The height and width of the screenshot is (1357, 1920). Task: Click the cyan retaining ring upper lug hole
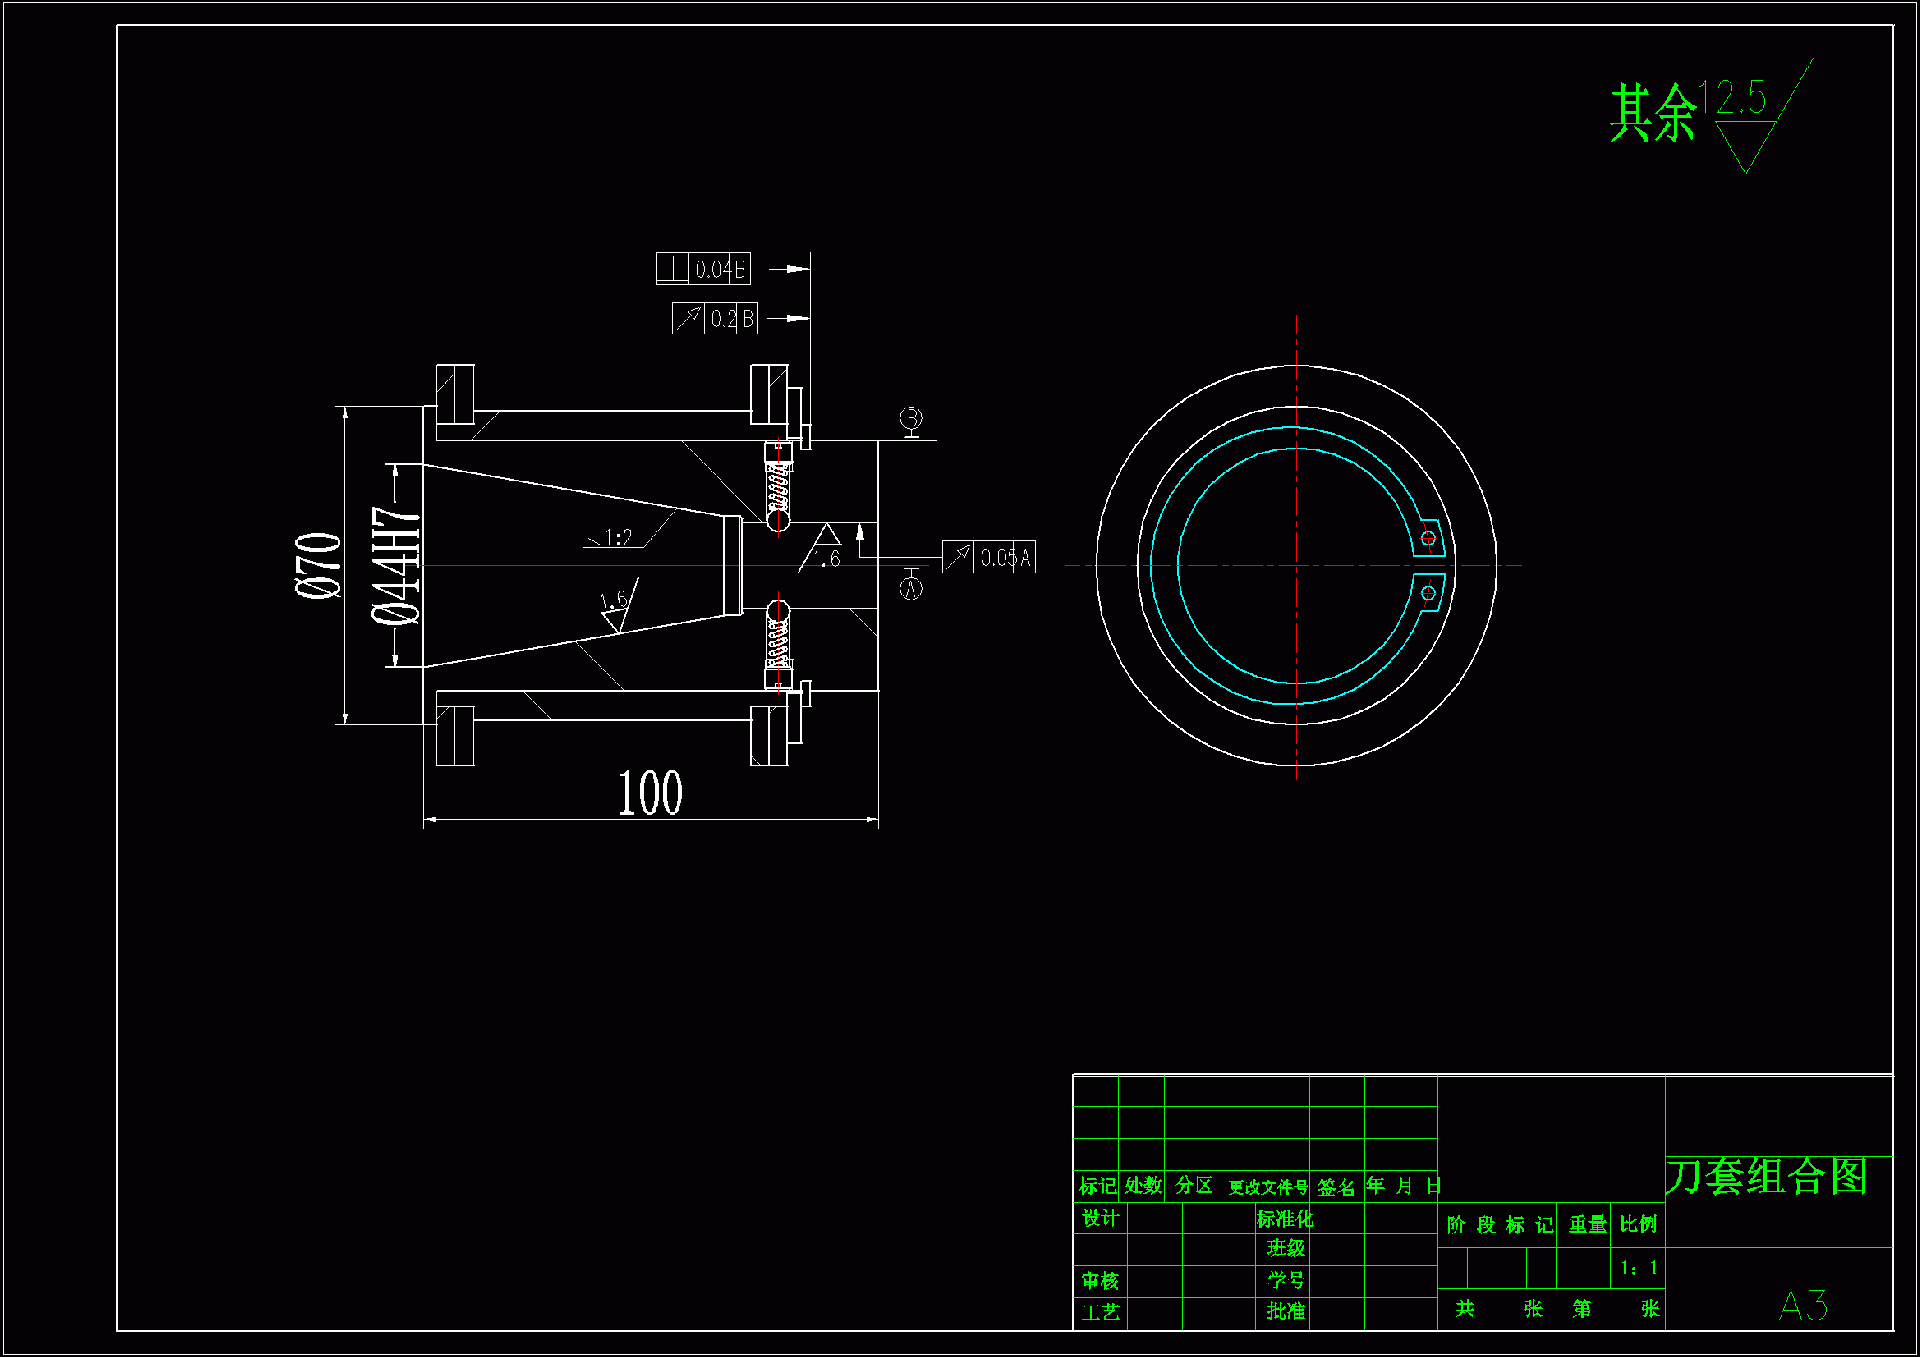pos(1428,538)
